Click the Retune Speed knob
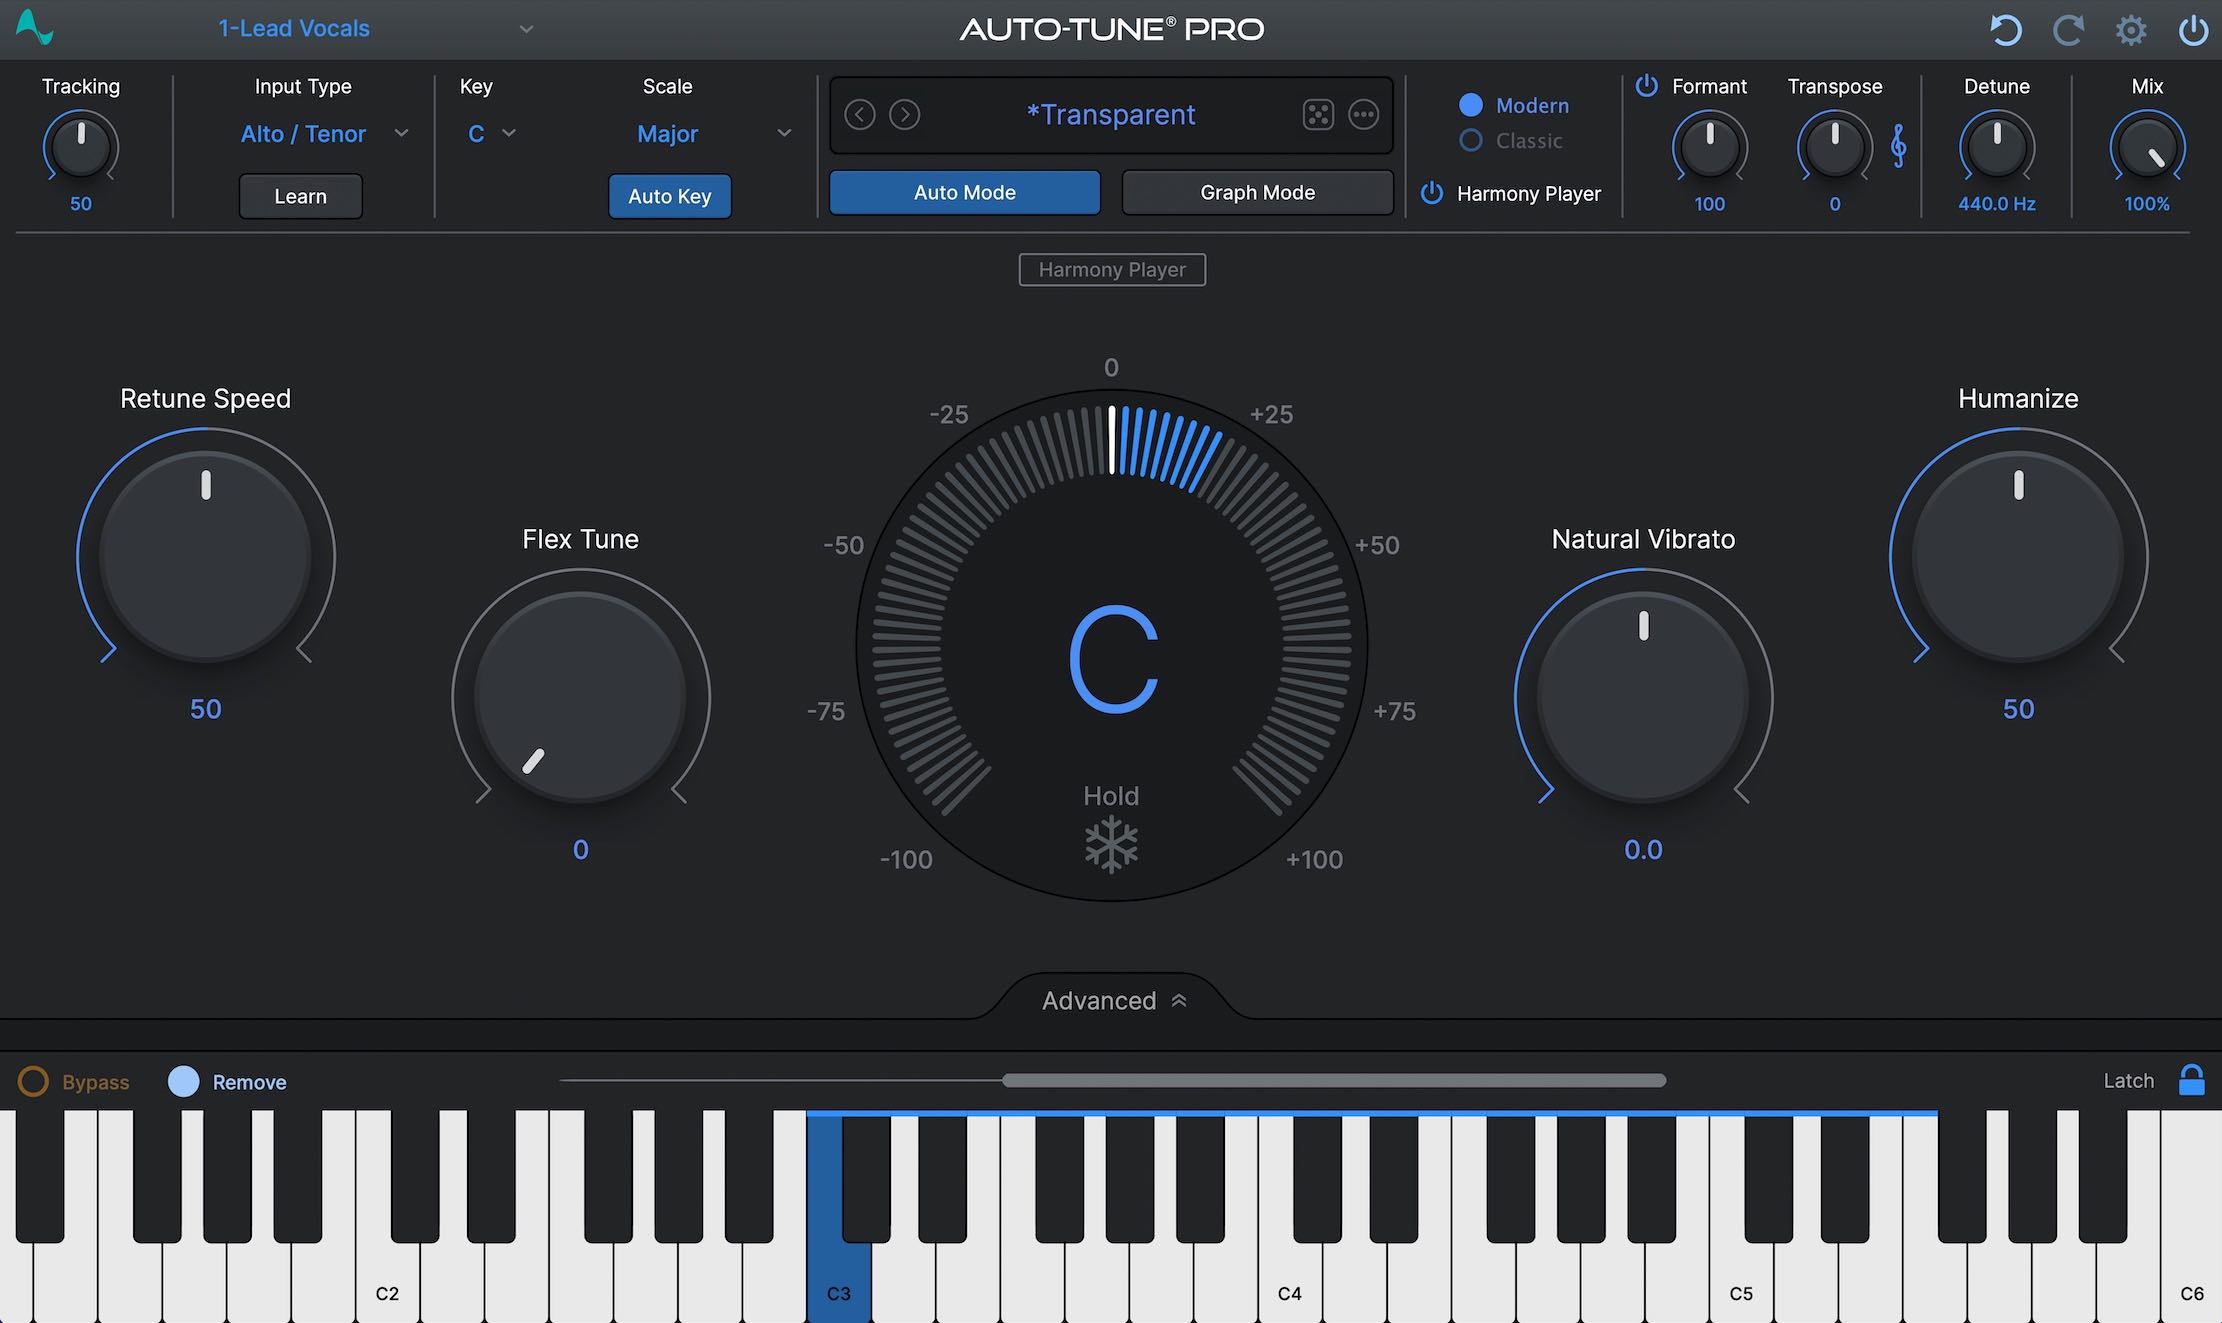Image resolution: width=2222 pixels, height=1323 pixels. pyautogui.click(x=206, y=556)
